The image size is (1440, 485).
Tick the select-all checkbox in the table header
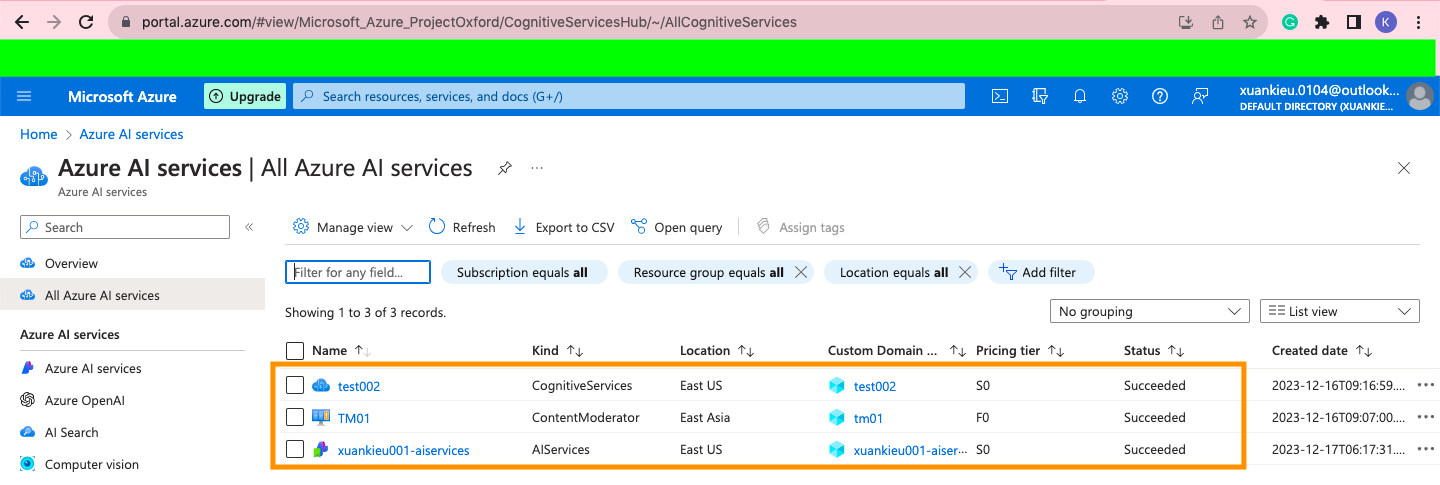pyautogui.click(x=295, y=350)
